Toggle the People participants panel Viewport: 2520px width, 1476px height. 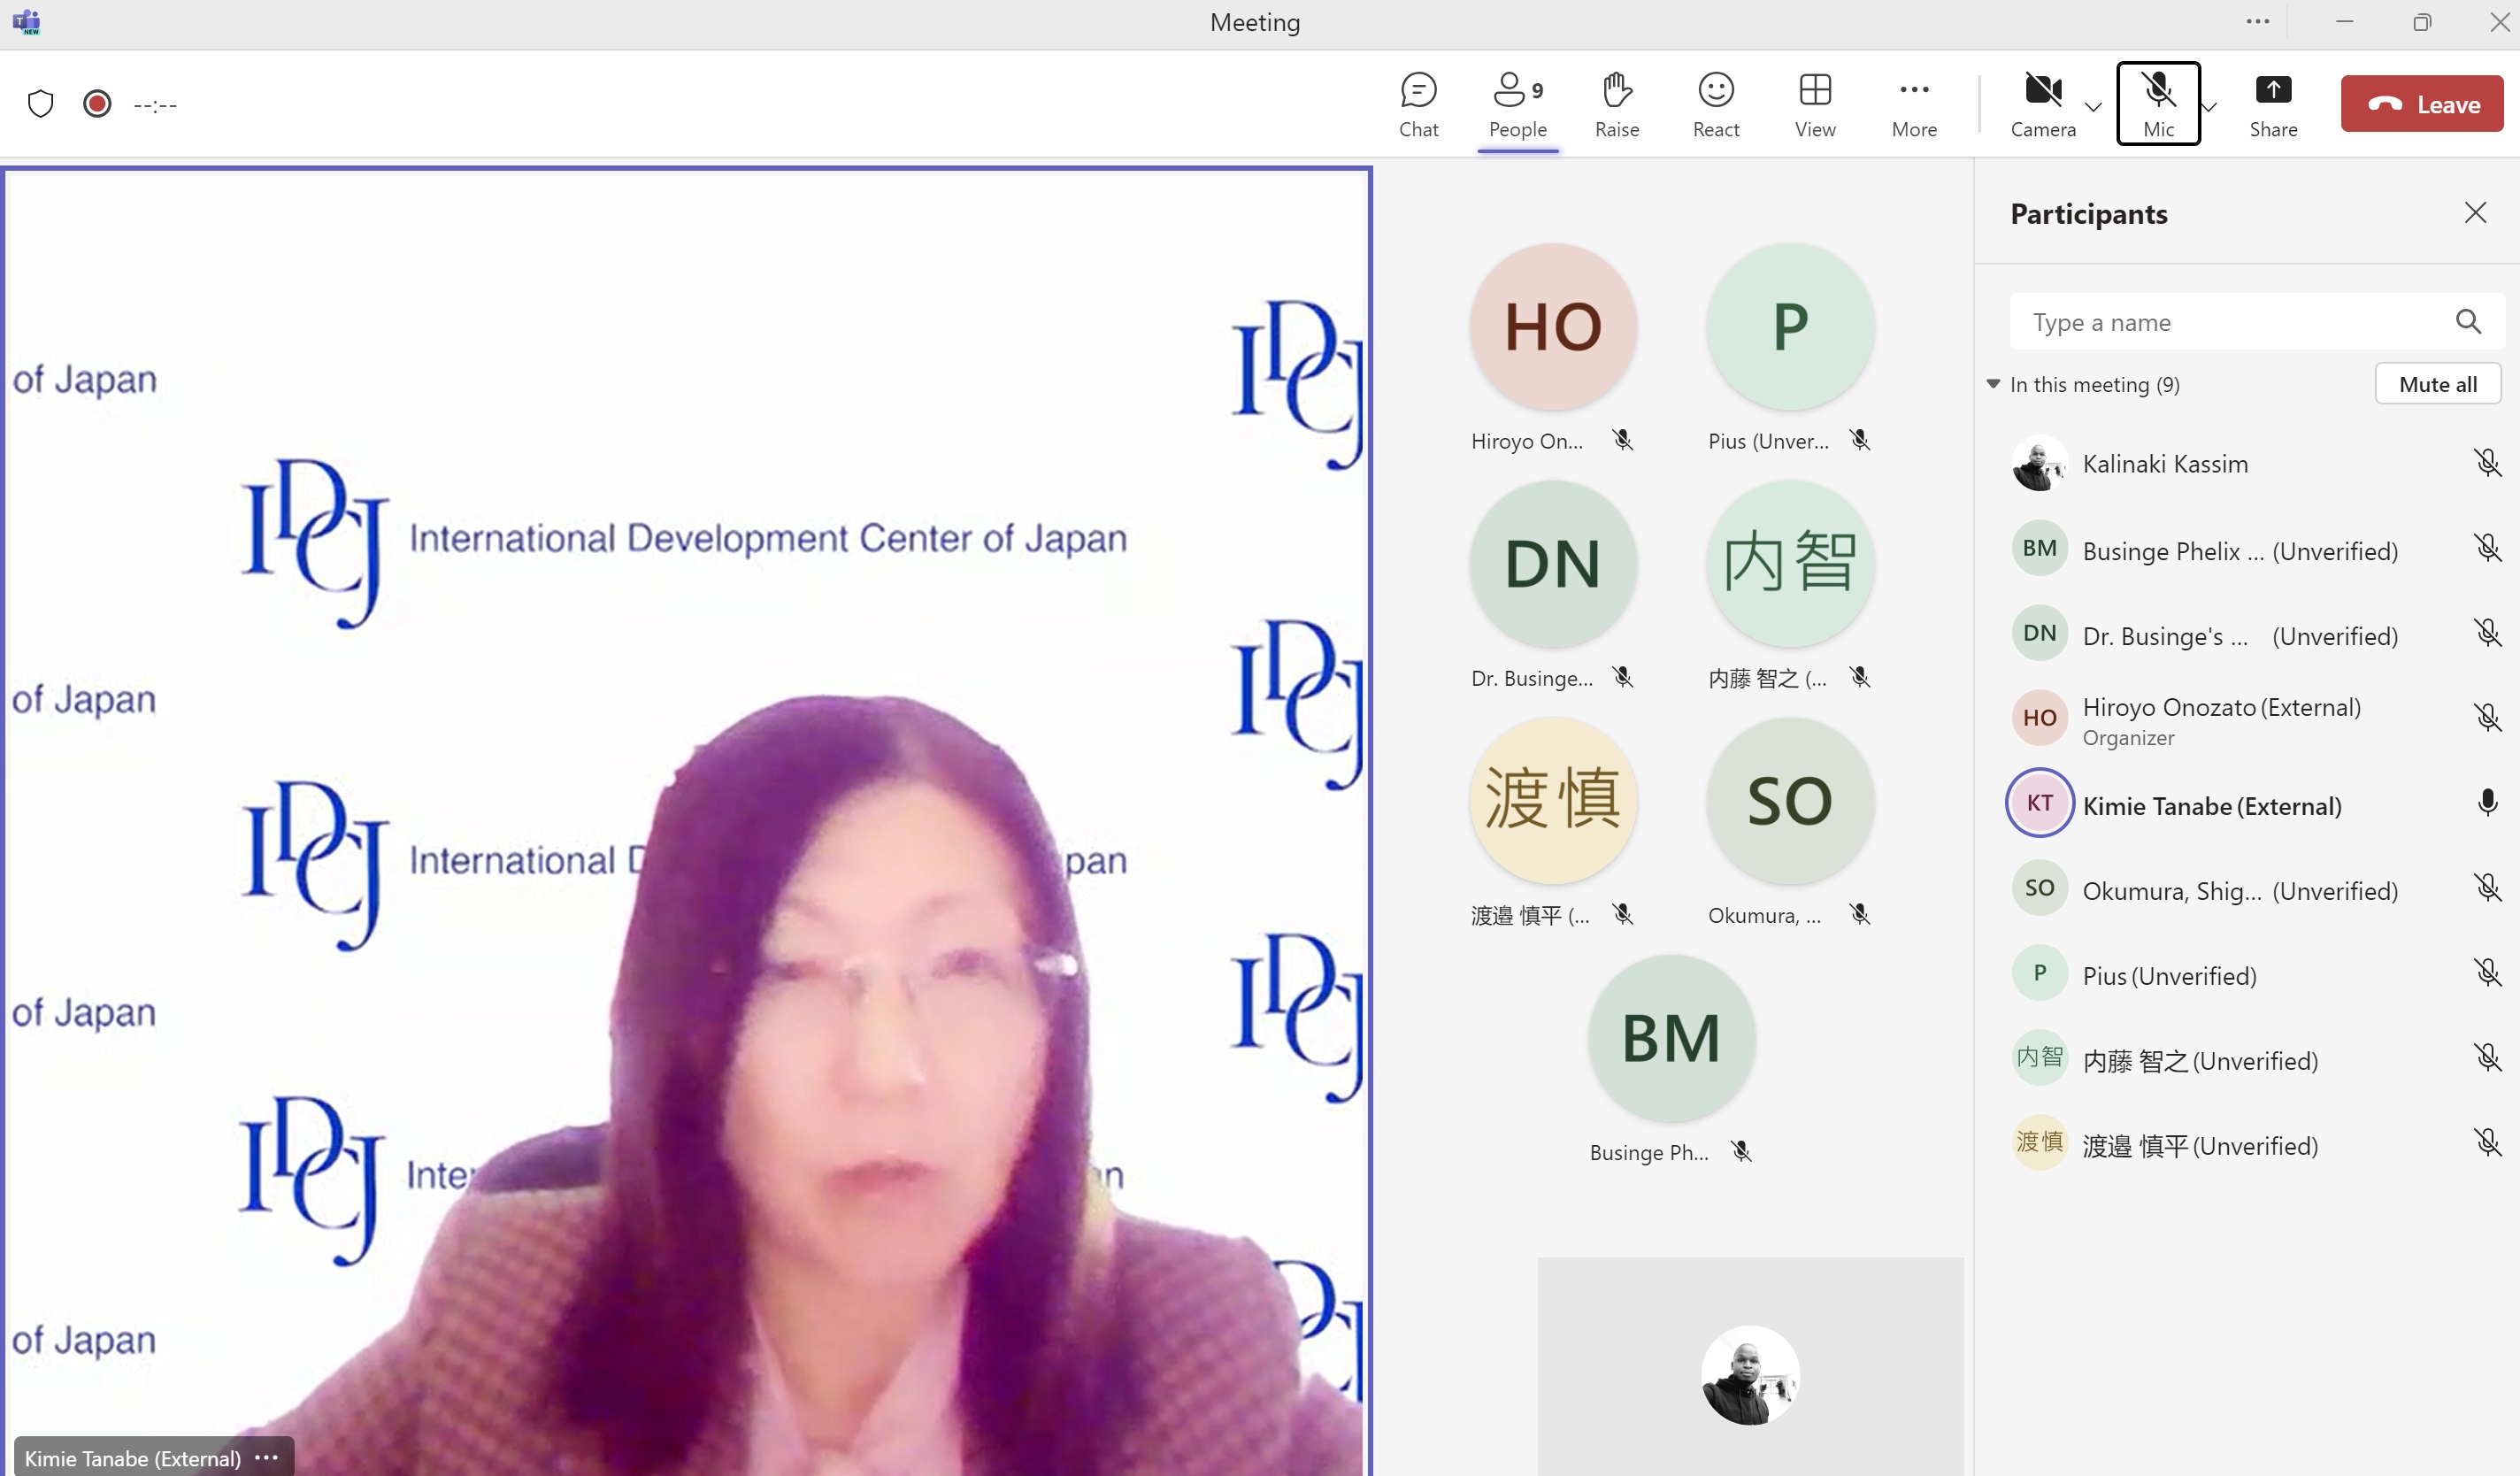click(x=1517, y=104)
